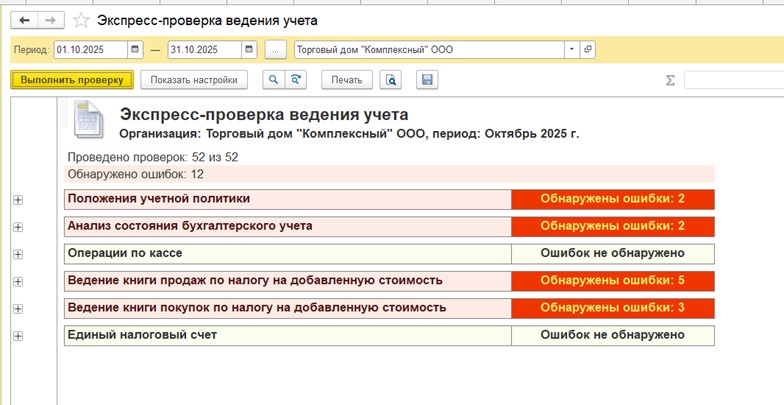Expand 'Ведение книги продаж' section
This screenshot has width=784, height=405.
click(x=18, y=282)
